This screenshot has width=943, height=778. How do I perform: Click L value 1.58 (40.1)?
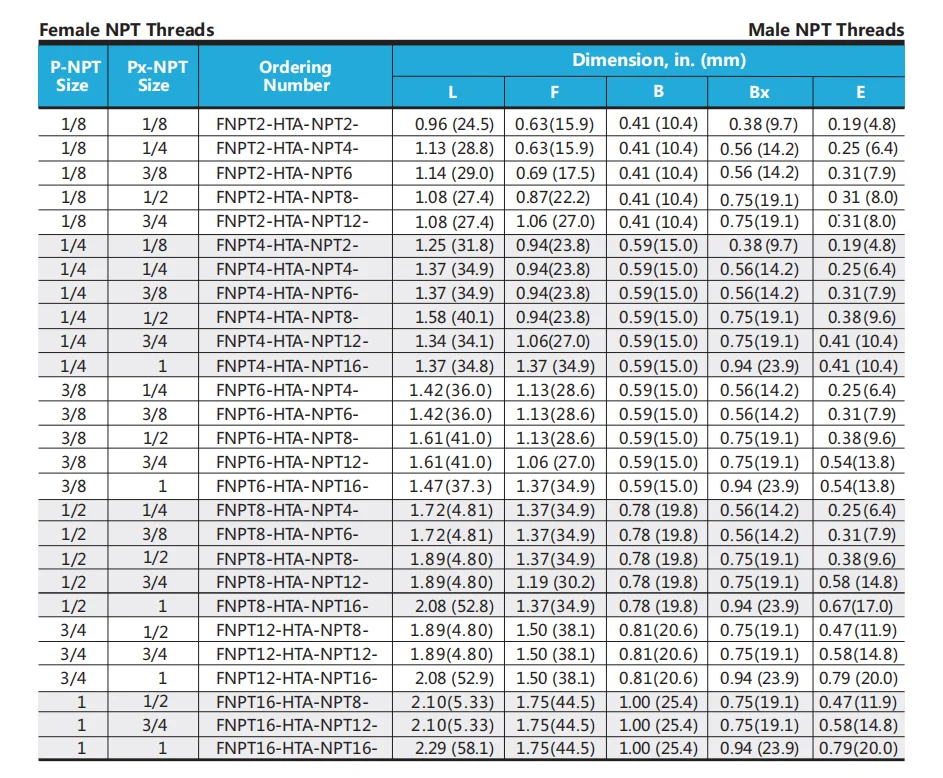click(x=454, y=317)
